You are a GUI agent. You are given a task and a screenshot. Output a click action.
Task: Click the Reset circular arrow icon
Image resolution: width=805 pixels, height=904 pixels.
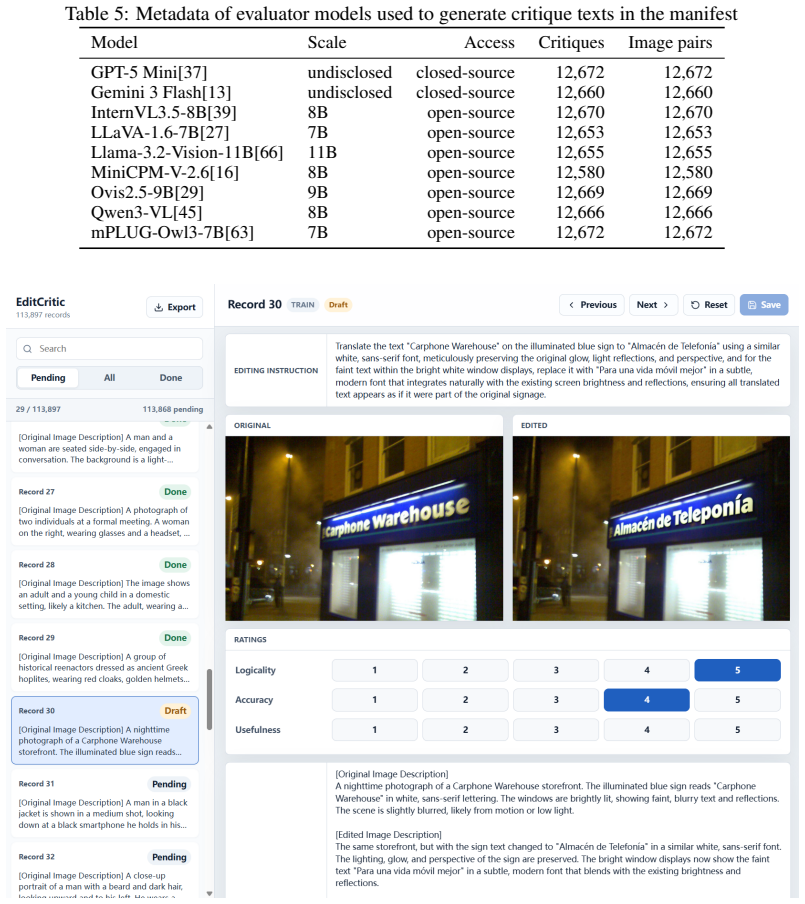tap(695, 305)
